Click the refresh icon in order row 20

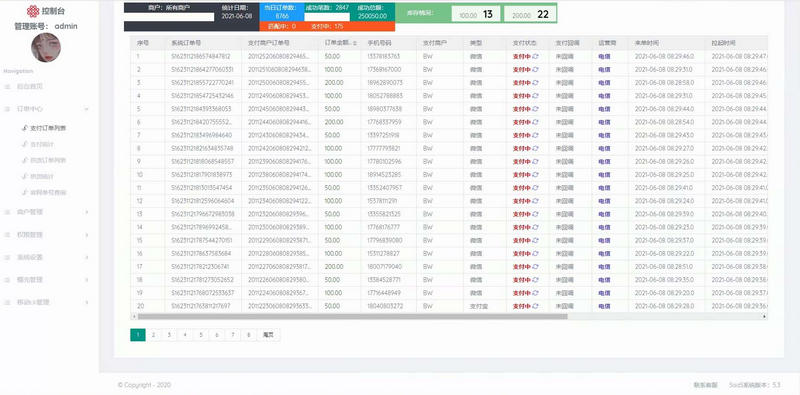click(535, 306)
